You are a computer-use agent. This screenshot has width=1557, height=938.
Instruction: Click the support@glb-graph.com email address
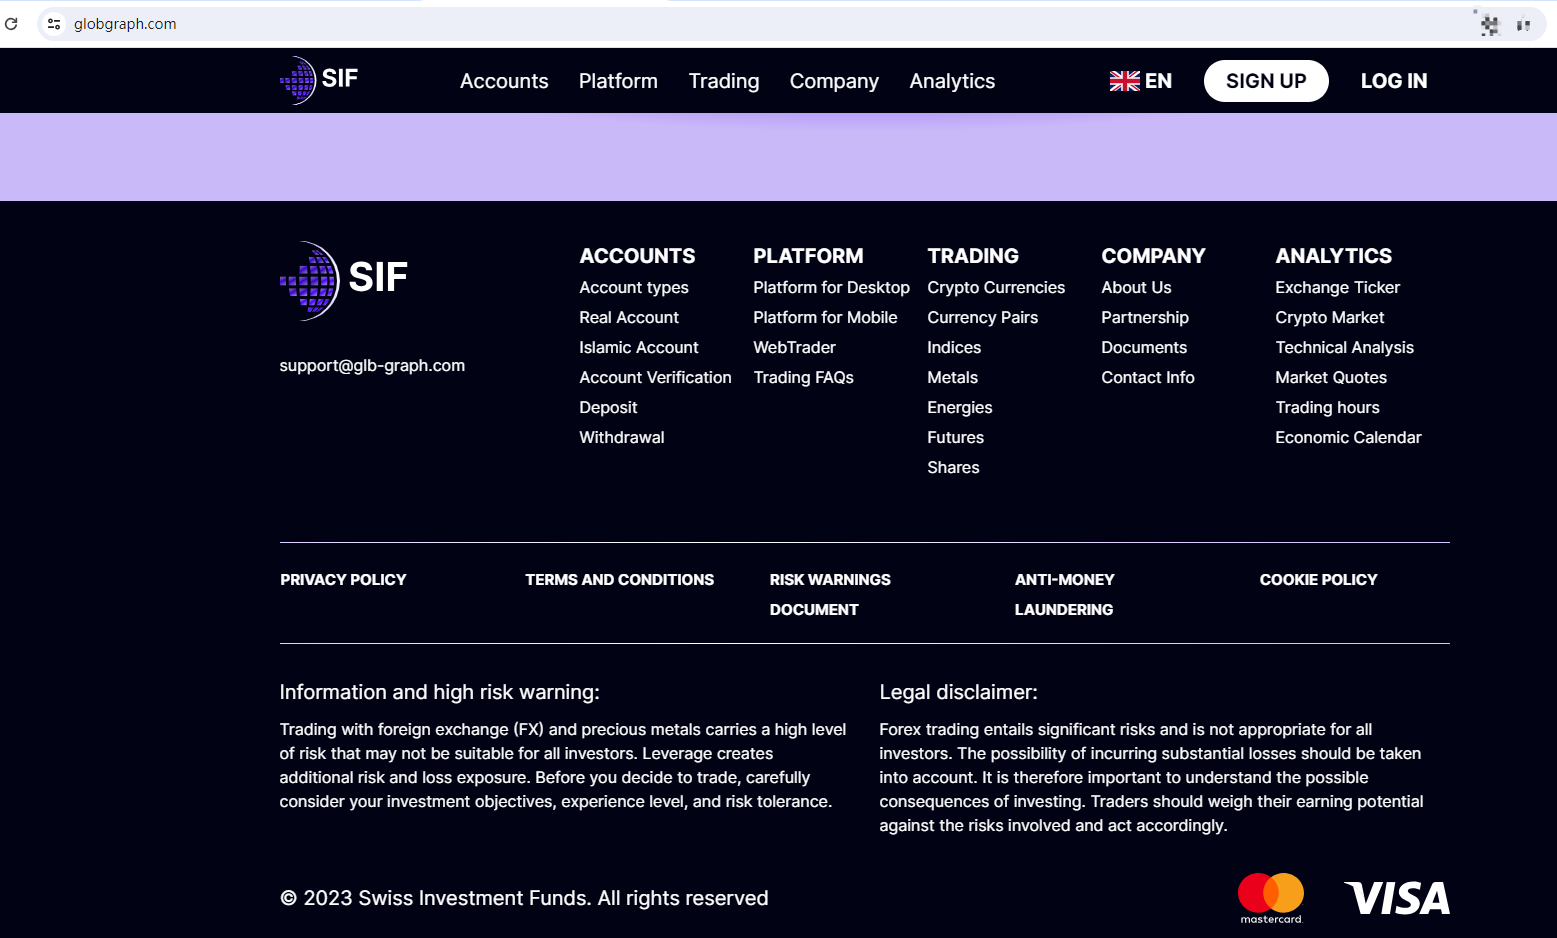372,365
